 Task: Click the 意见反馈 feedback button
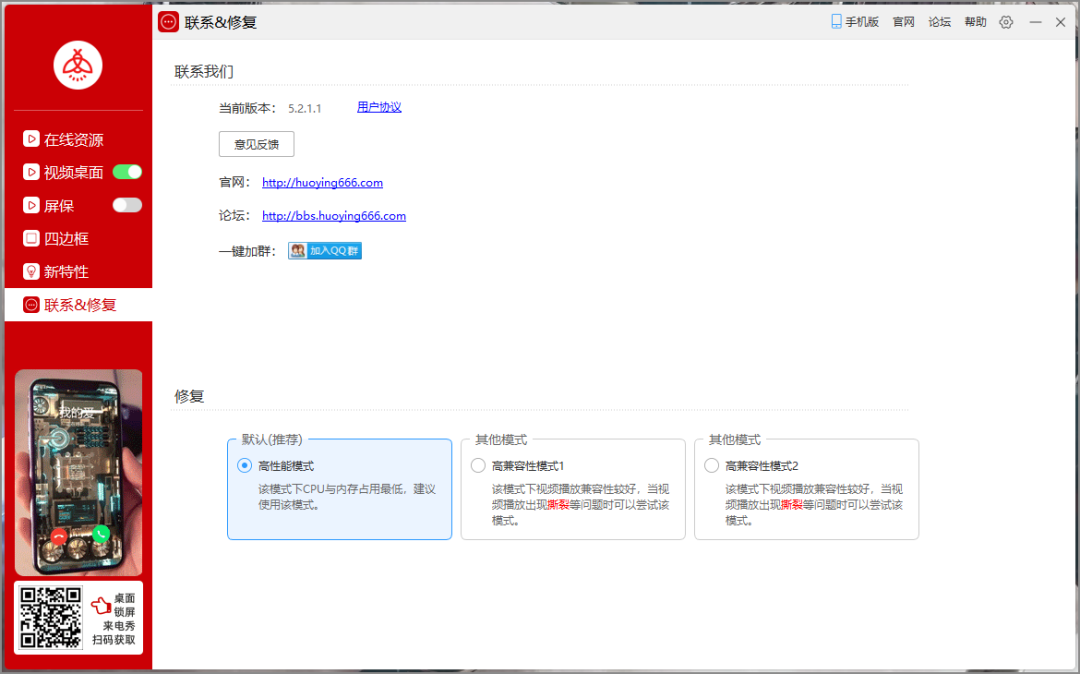pyautogui.click(x=256, y=144)
